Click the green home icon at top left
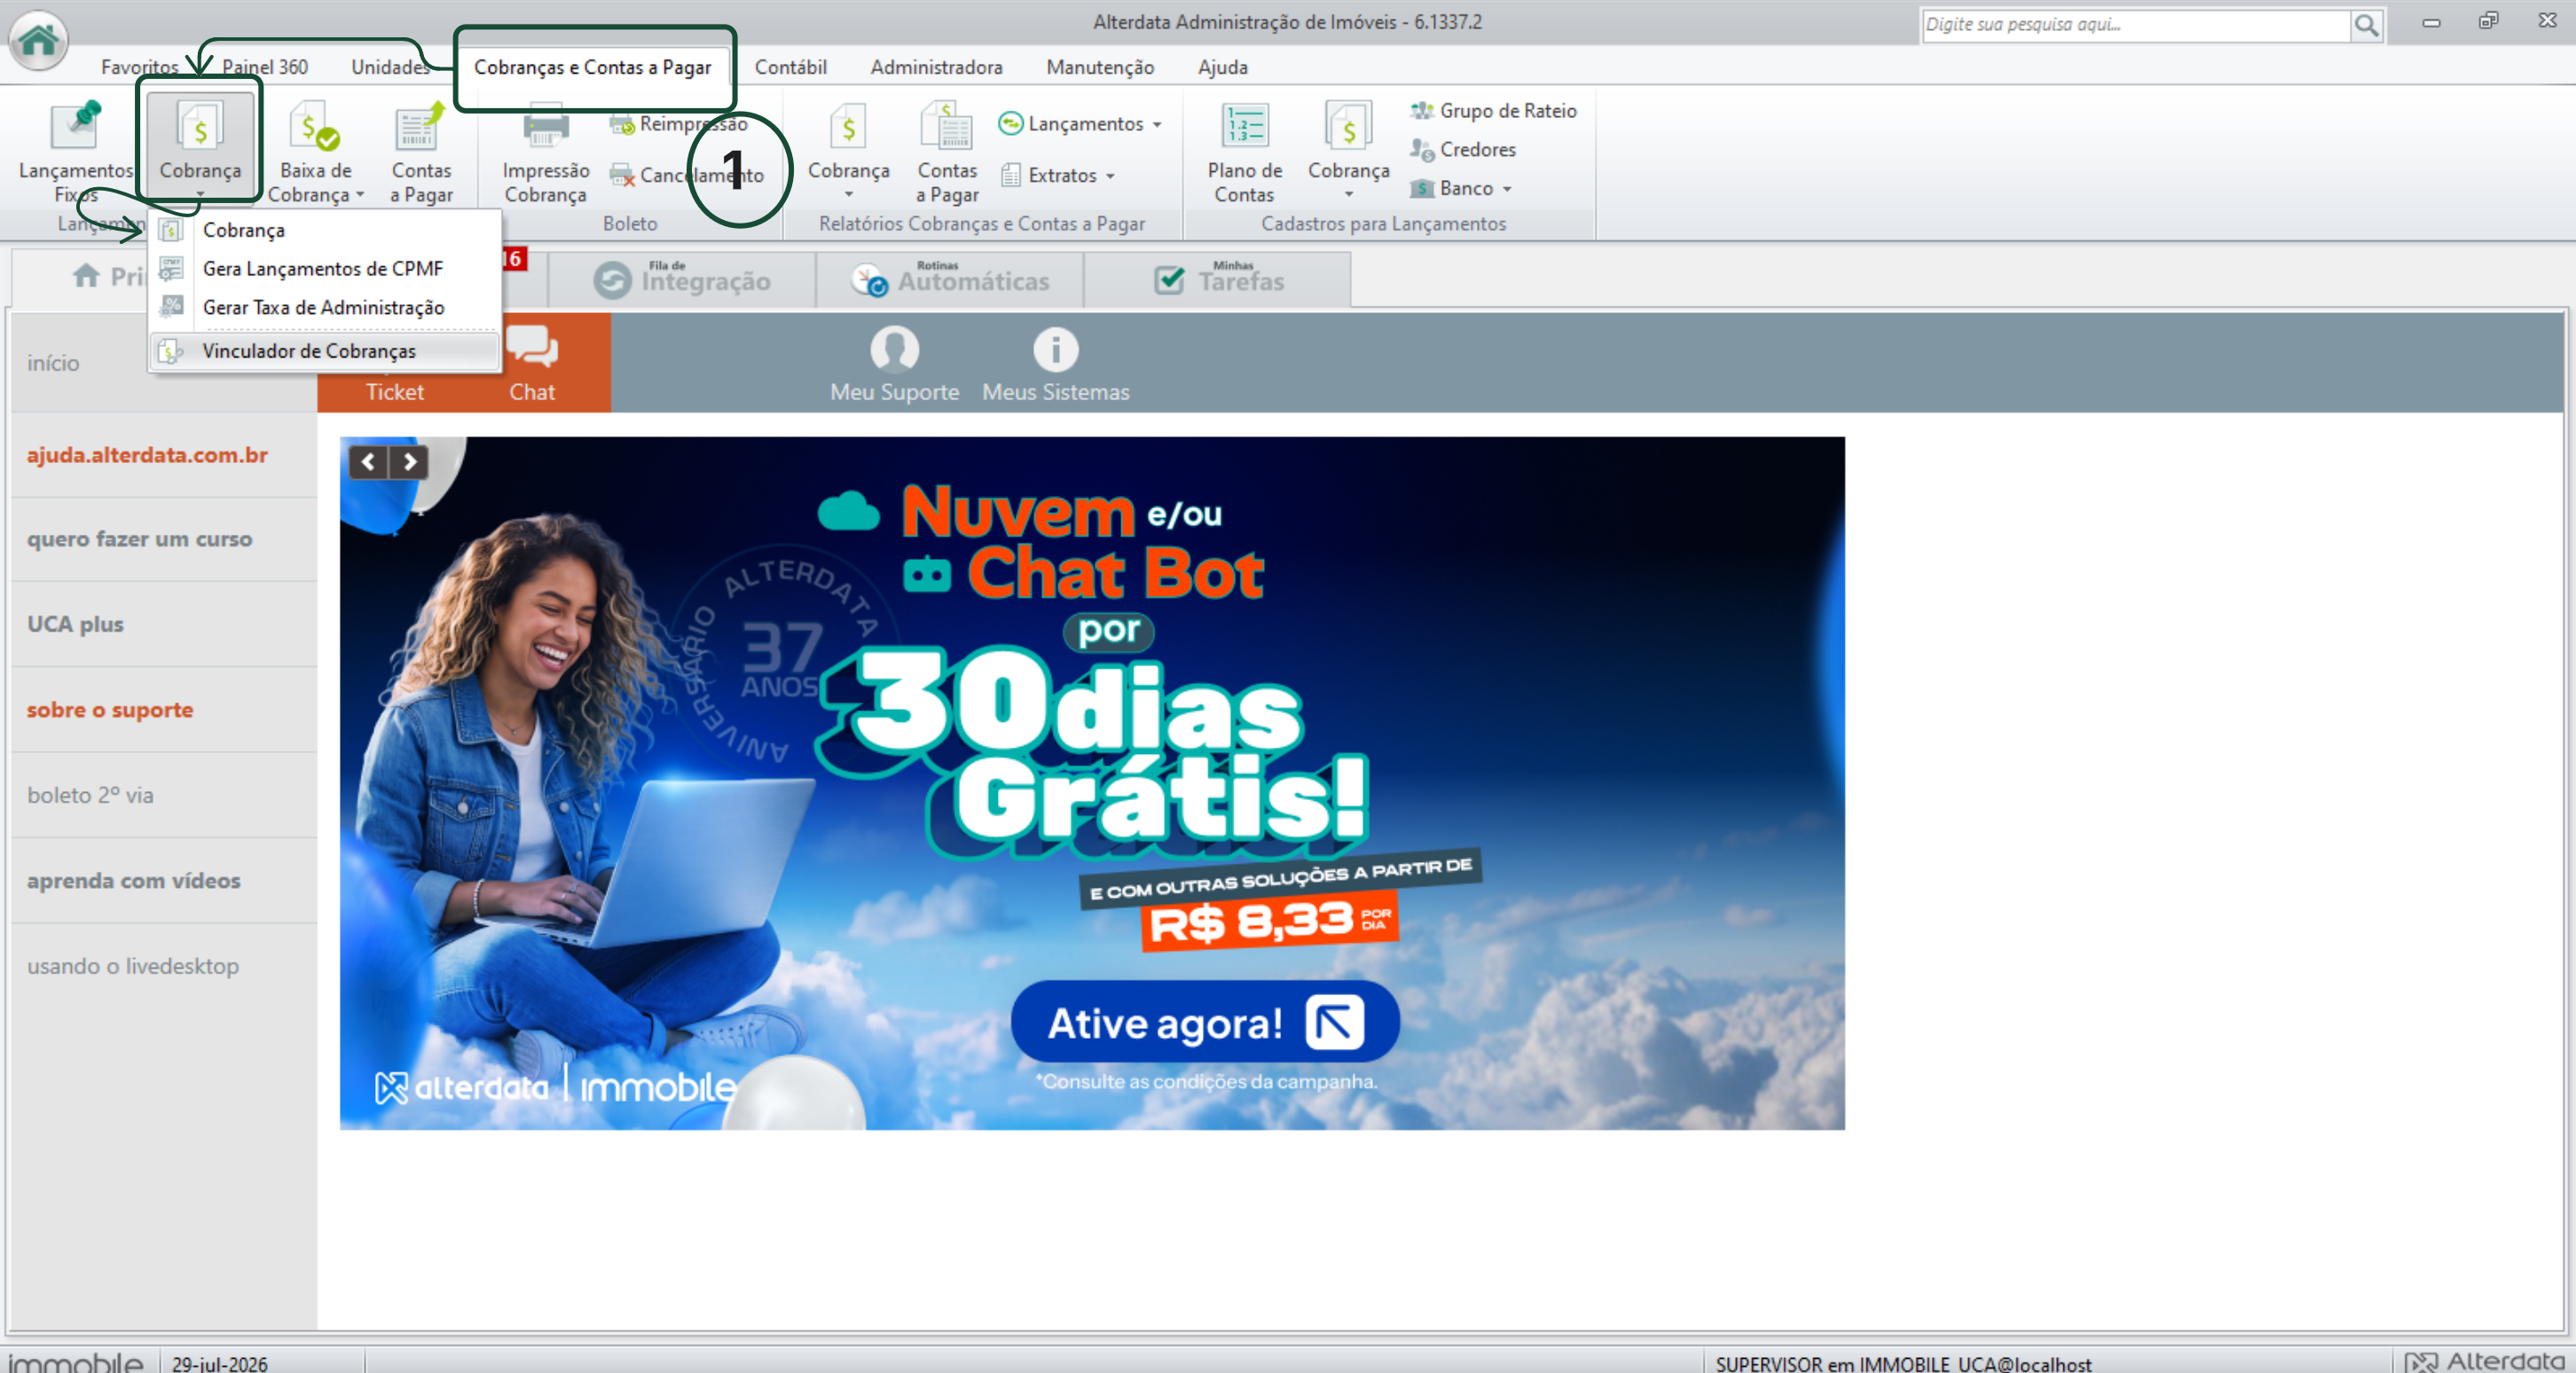 click(39, 40)
